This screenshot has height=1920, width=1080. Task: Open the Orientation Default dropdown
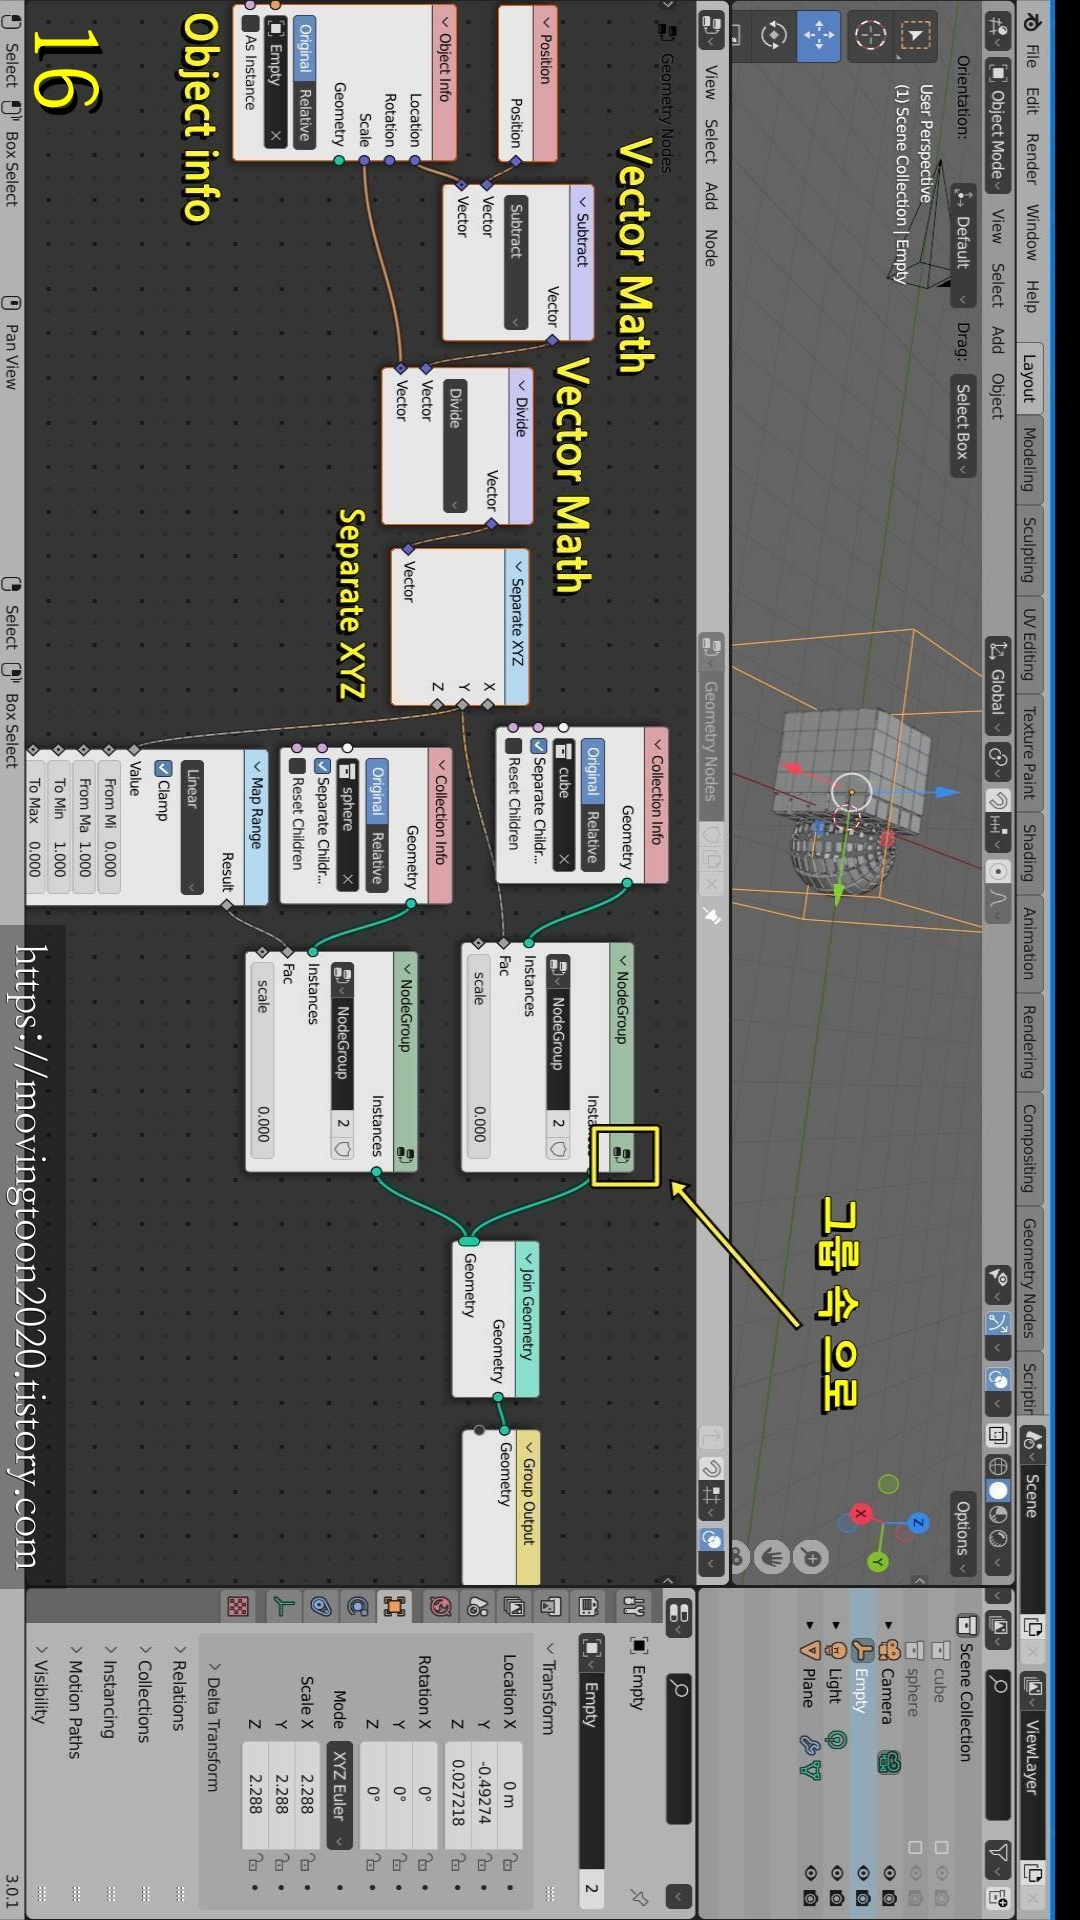tap(963, 246)
